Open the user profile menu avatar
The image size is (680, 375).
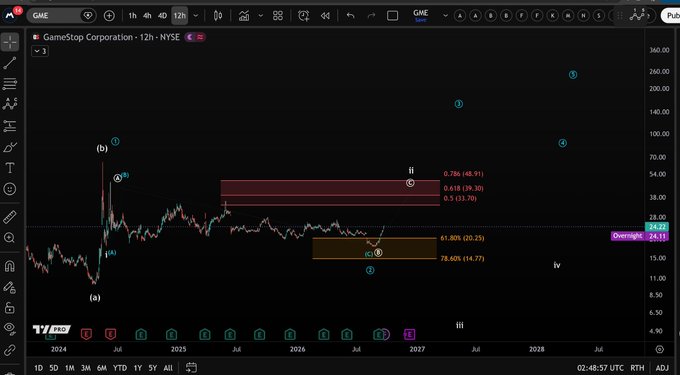click(10, 15)
